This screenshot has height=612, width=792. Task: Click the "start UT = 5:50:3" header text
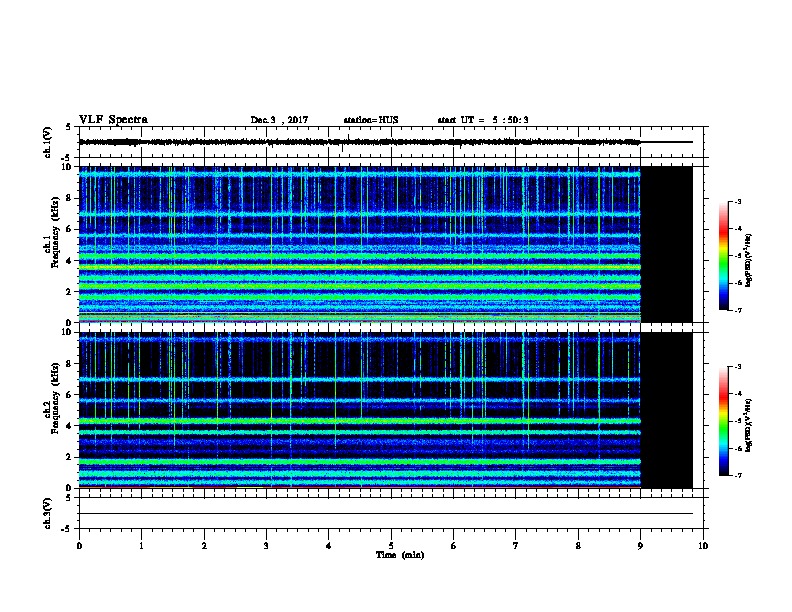483,120
